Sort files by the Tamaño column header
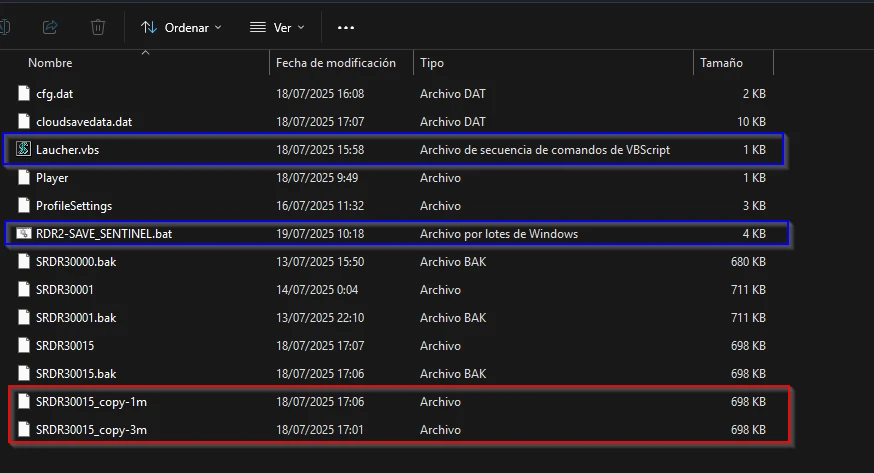Image resolution: width=874 pixels, height=473 pixels. coord(721,63)
